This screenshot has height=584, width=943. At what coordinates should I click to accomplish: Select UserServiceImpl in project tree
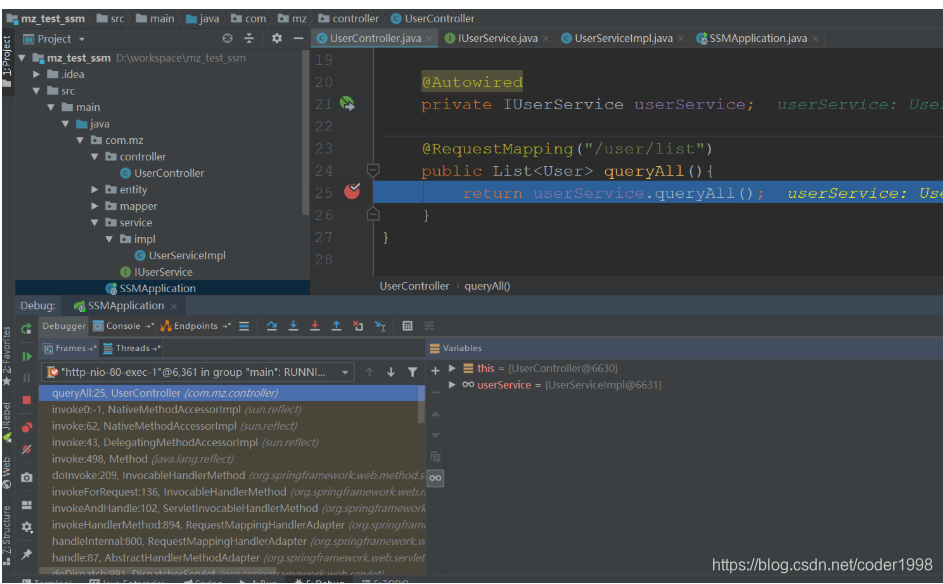186,256
